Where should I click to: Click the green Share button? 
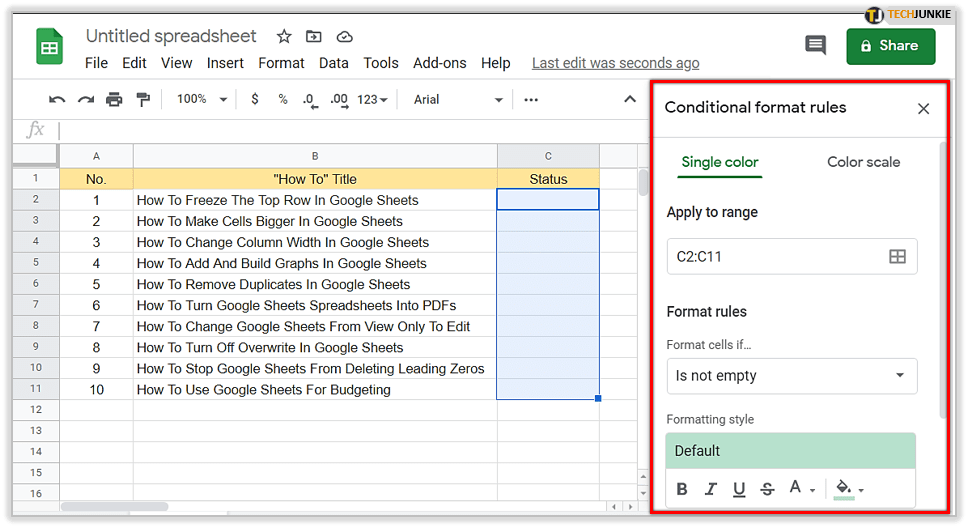(890, 46)
